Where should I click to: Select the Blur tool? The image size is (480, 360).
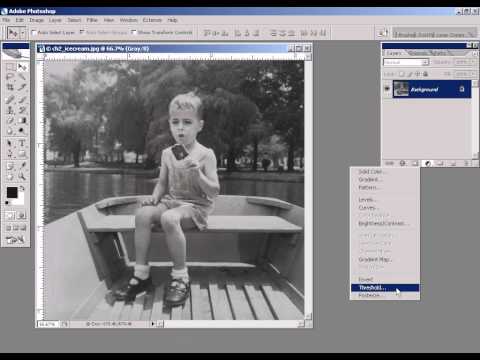(x=10, y=130)
